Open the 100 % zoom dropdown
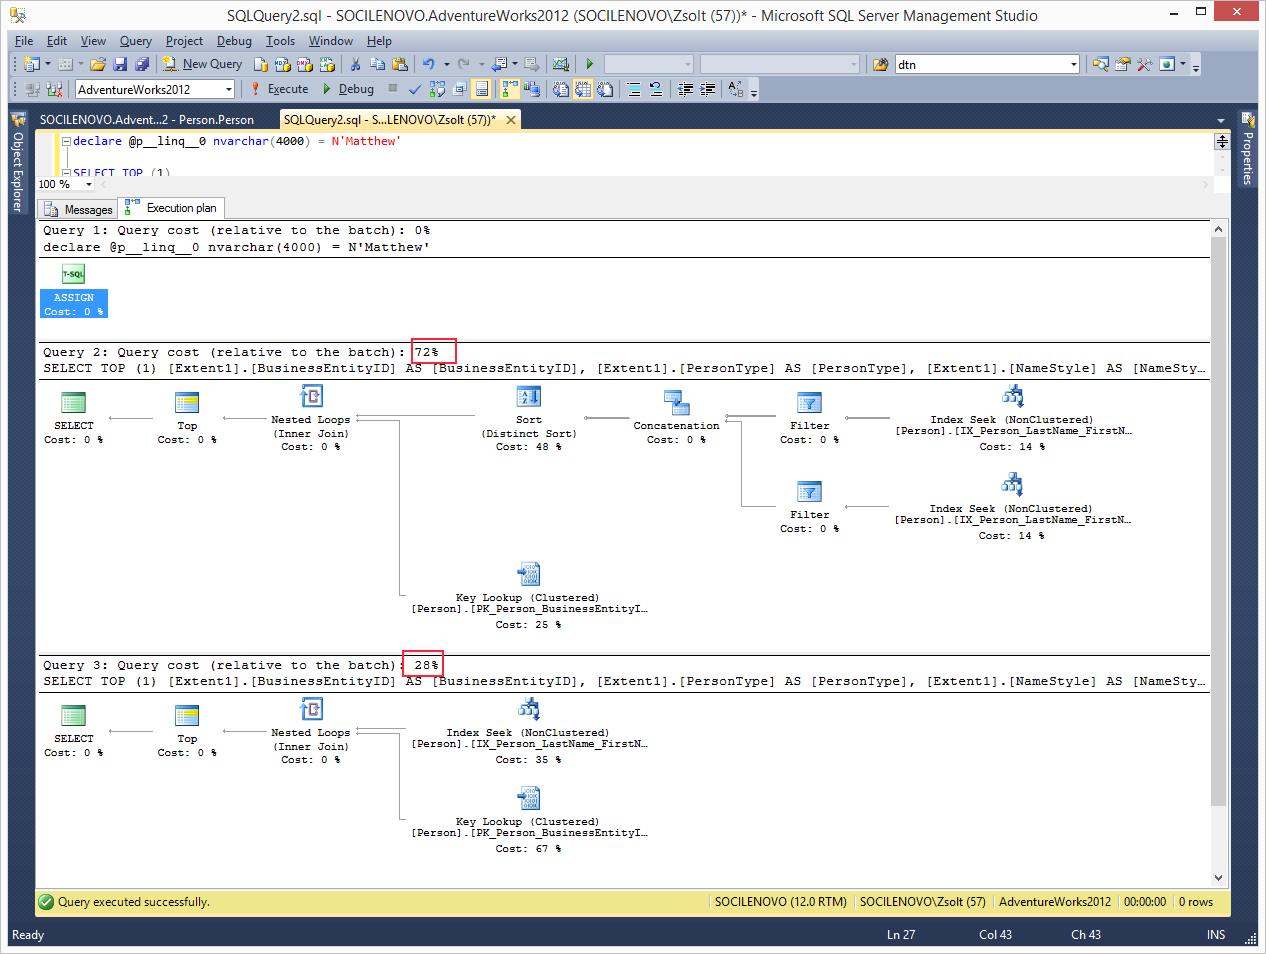1266x954 pixels. (x=88, y=184)
